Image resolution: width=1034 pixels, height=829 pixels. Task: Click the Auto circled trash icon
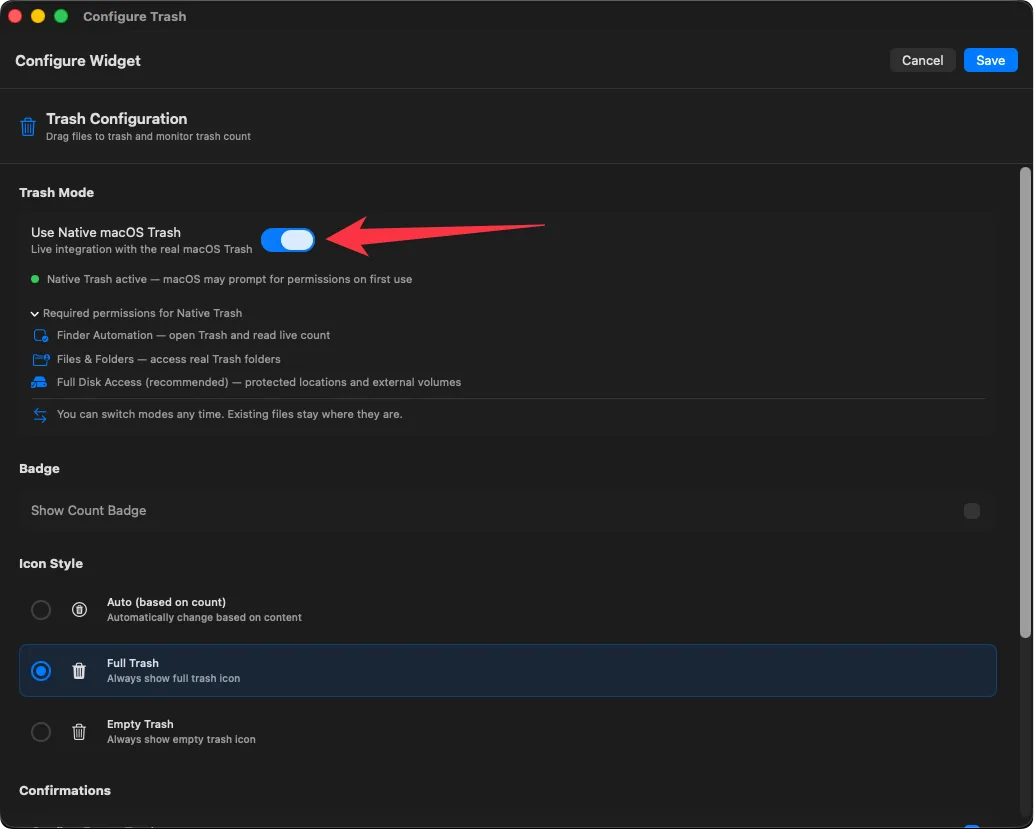(x=79, y=609)
